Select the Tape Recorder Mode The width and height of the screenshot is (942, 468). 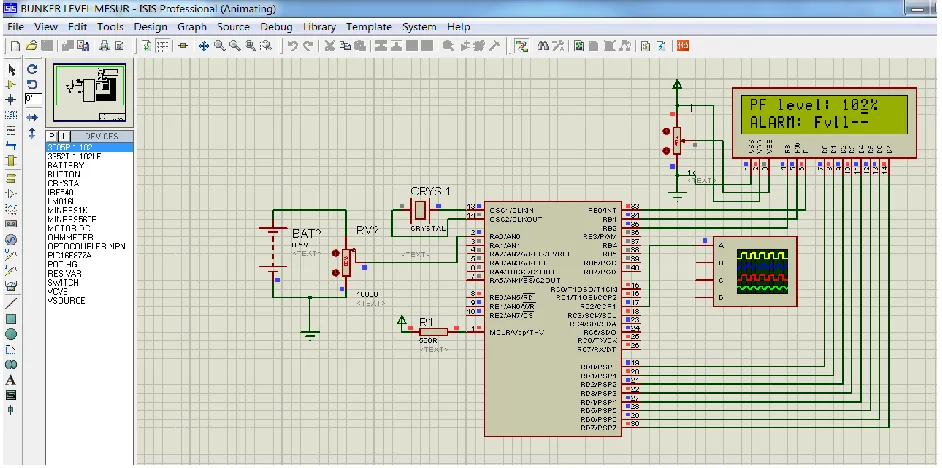tap(11, 223)
